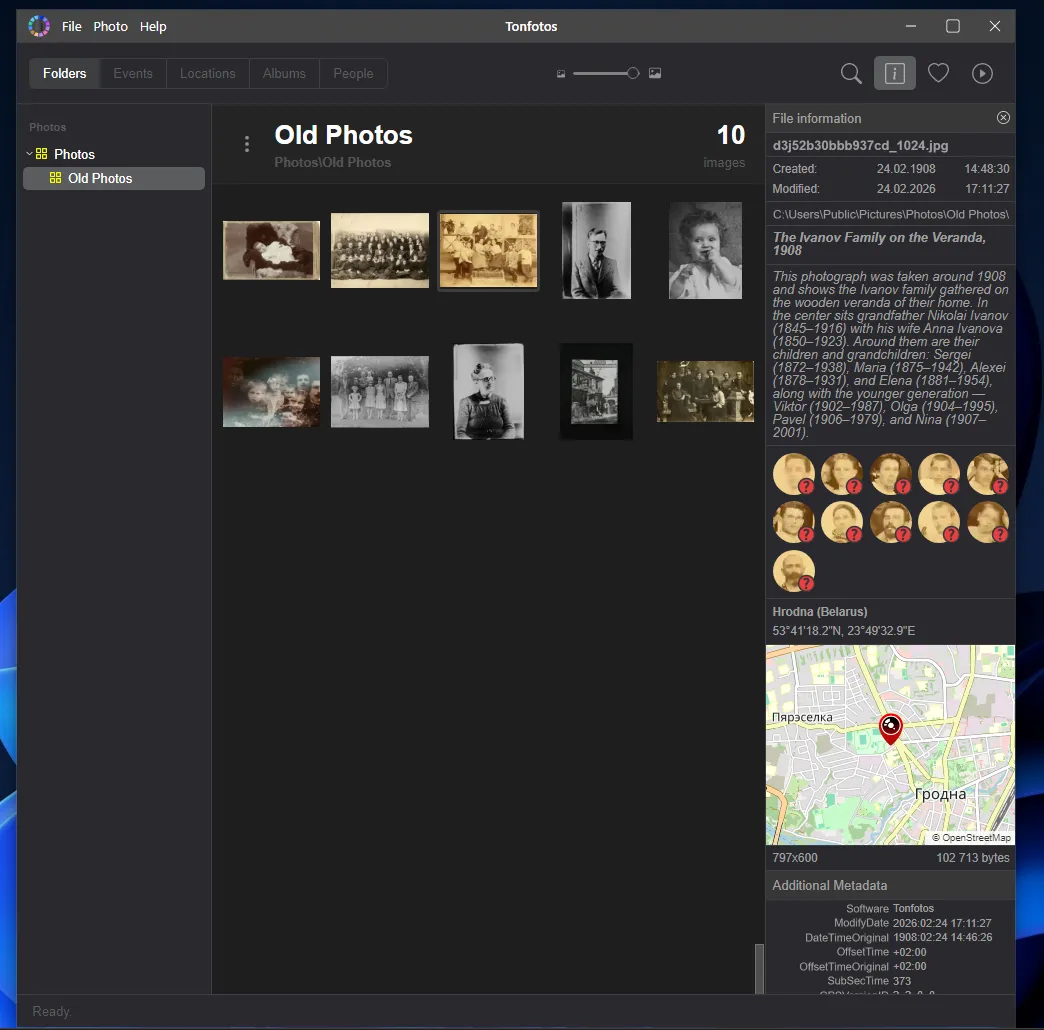The width and height of the screenshot is (1044, 1030).
Task: Click the small thumbnail size icon
Action: pyautogui.click(x=561, y=74)
